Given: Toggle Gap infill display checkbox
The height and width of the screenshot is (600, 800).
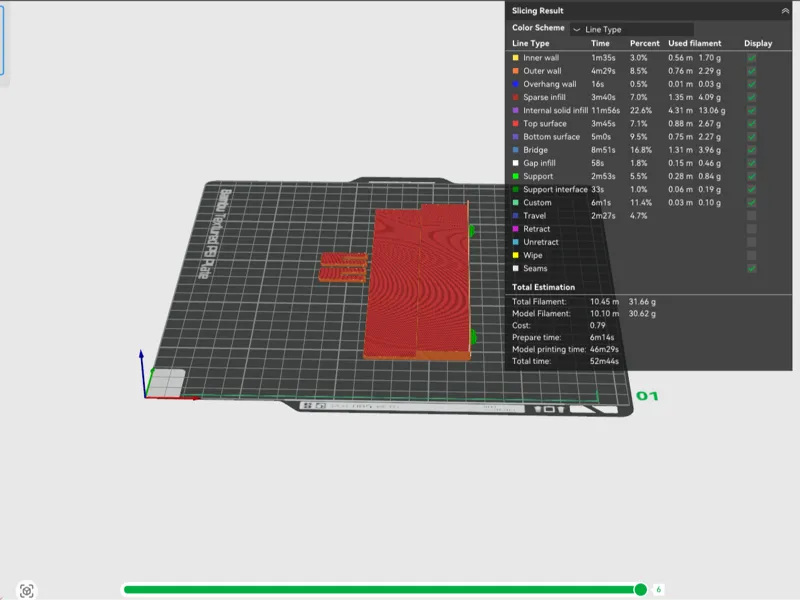Looking at the screenshot, I should point(752,163).
